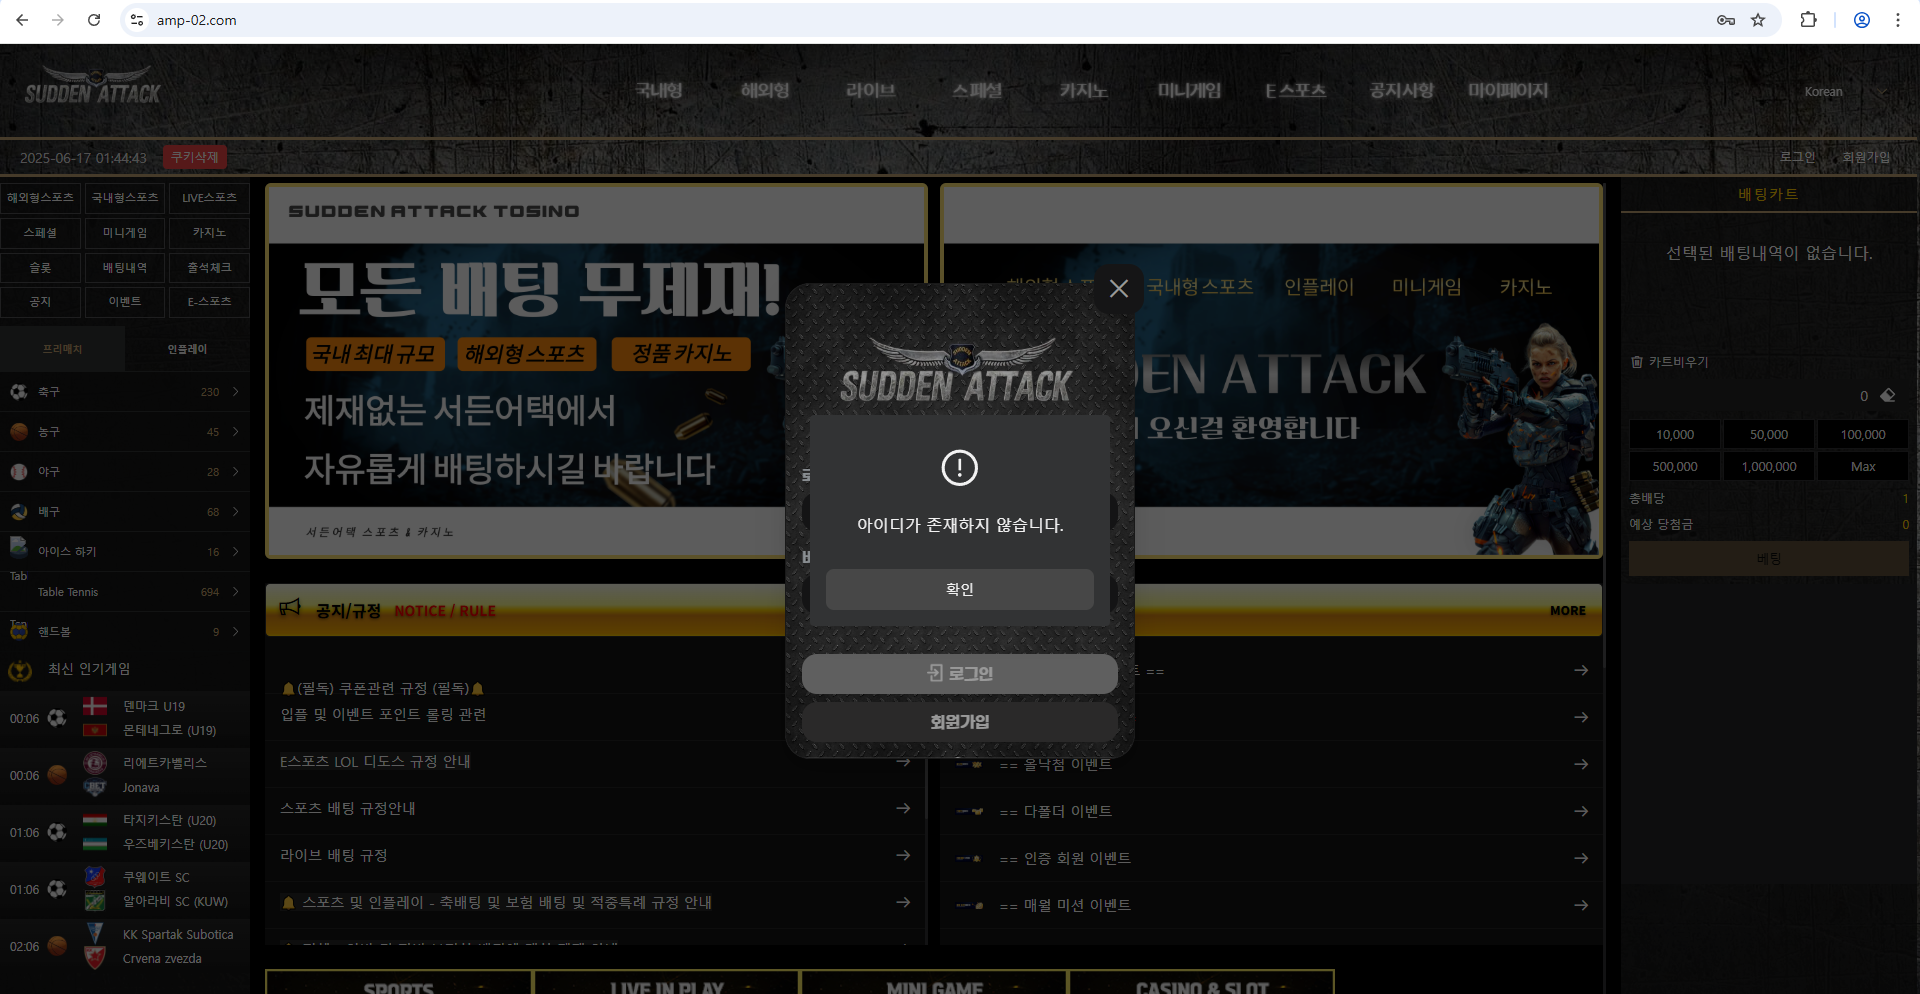Click the basketball icon in sports list

click(19, 432)
